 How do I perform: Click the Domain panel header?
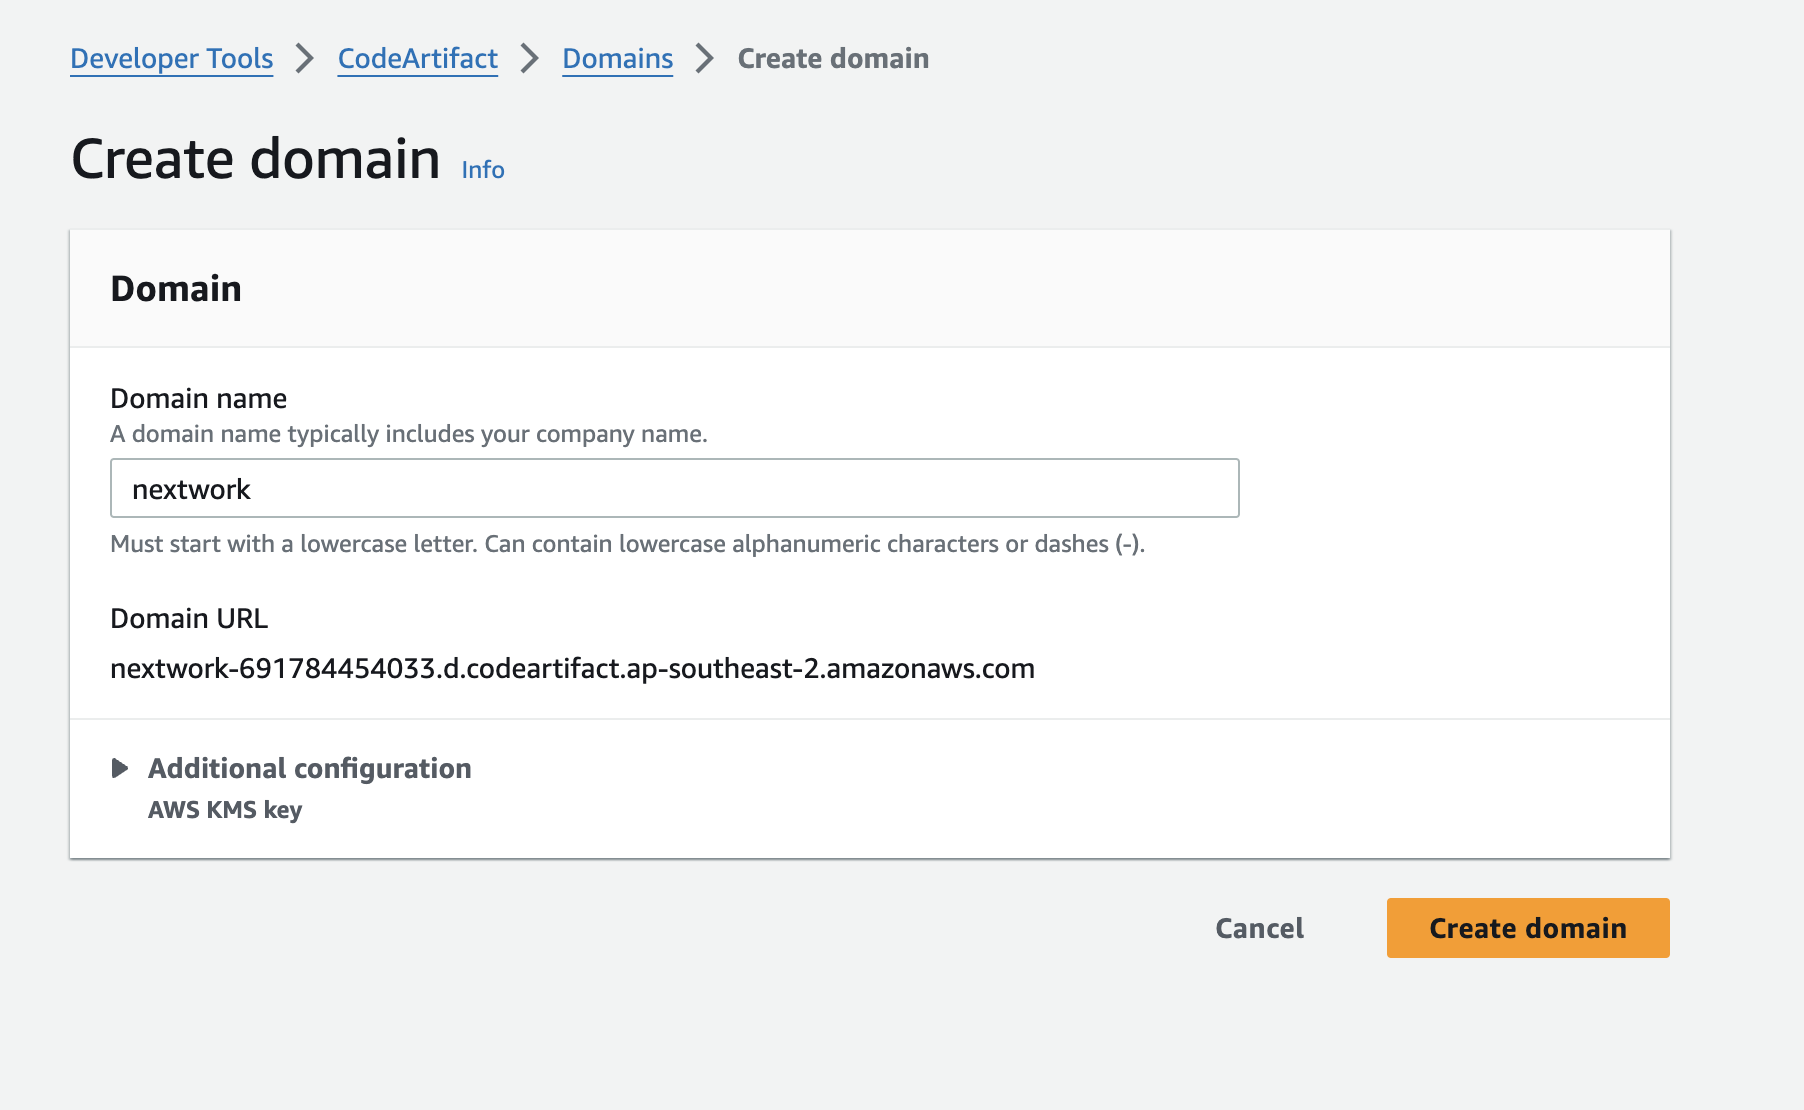click(176, 289)
